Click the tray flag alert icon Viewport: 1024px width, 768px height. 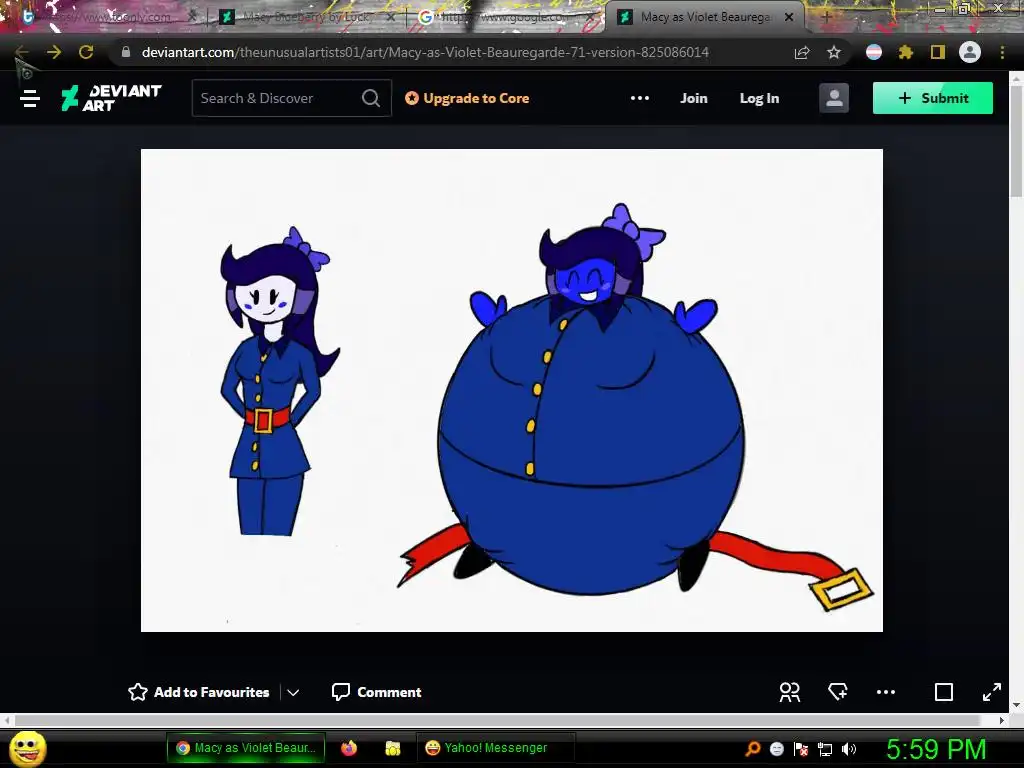point(801,749)
